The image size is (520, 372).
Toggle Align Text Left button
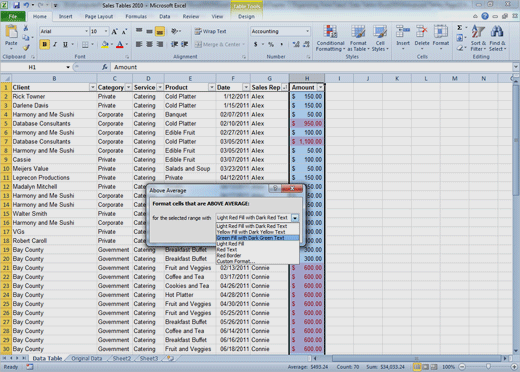[x=139, y=44]
